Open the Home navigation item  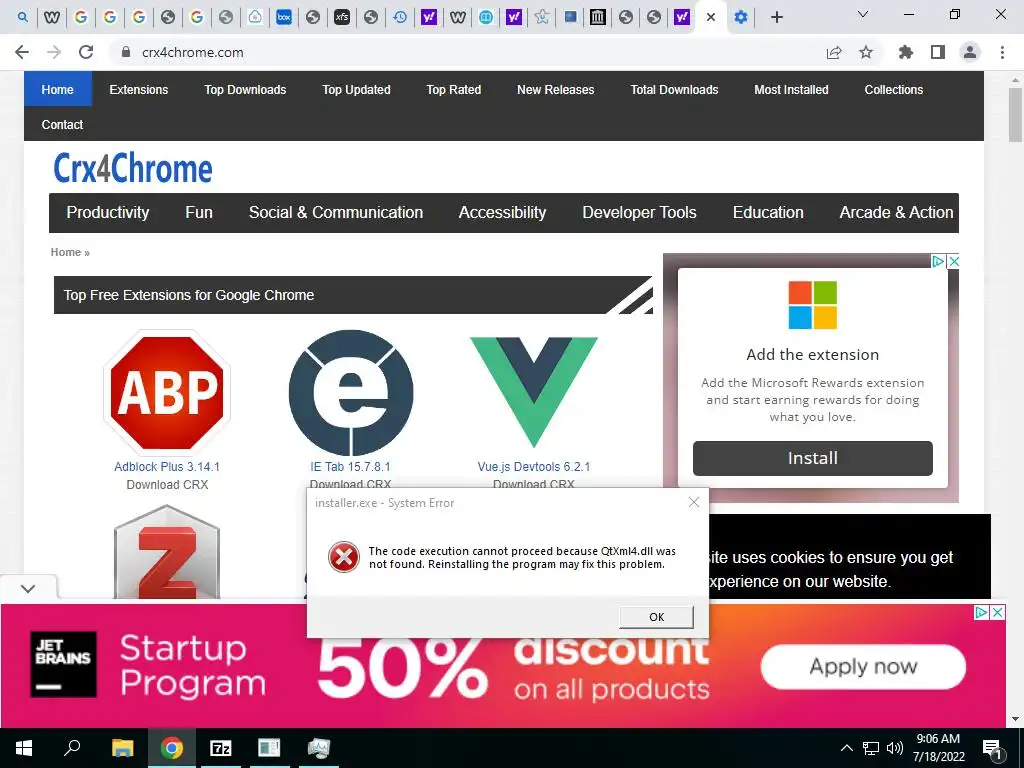pyautogui.click(x=57, y=89)
